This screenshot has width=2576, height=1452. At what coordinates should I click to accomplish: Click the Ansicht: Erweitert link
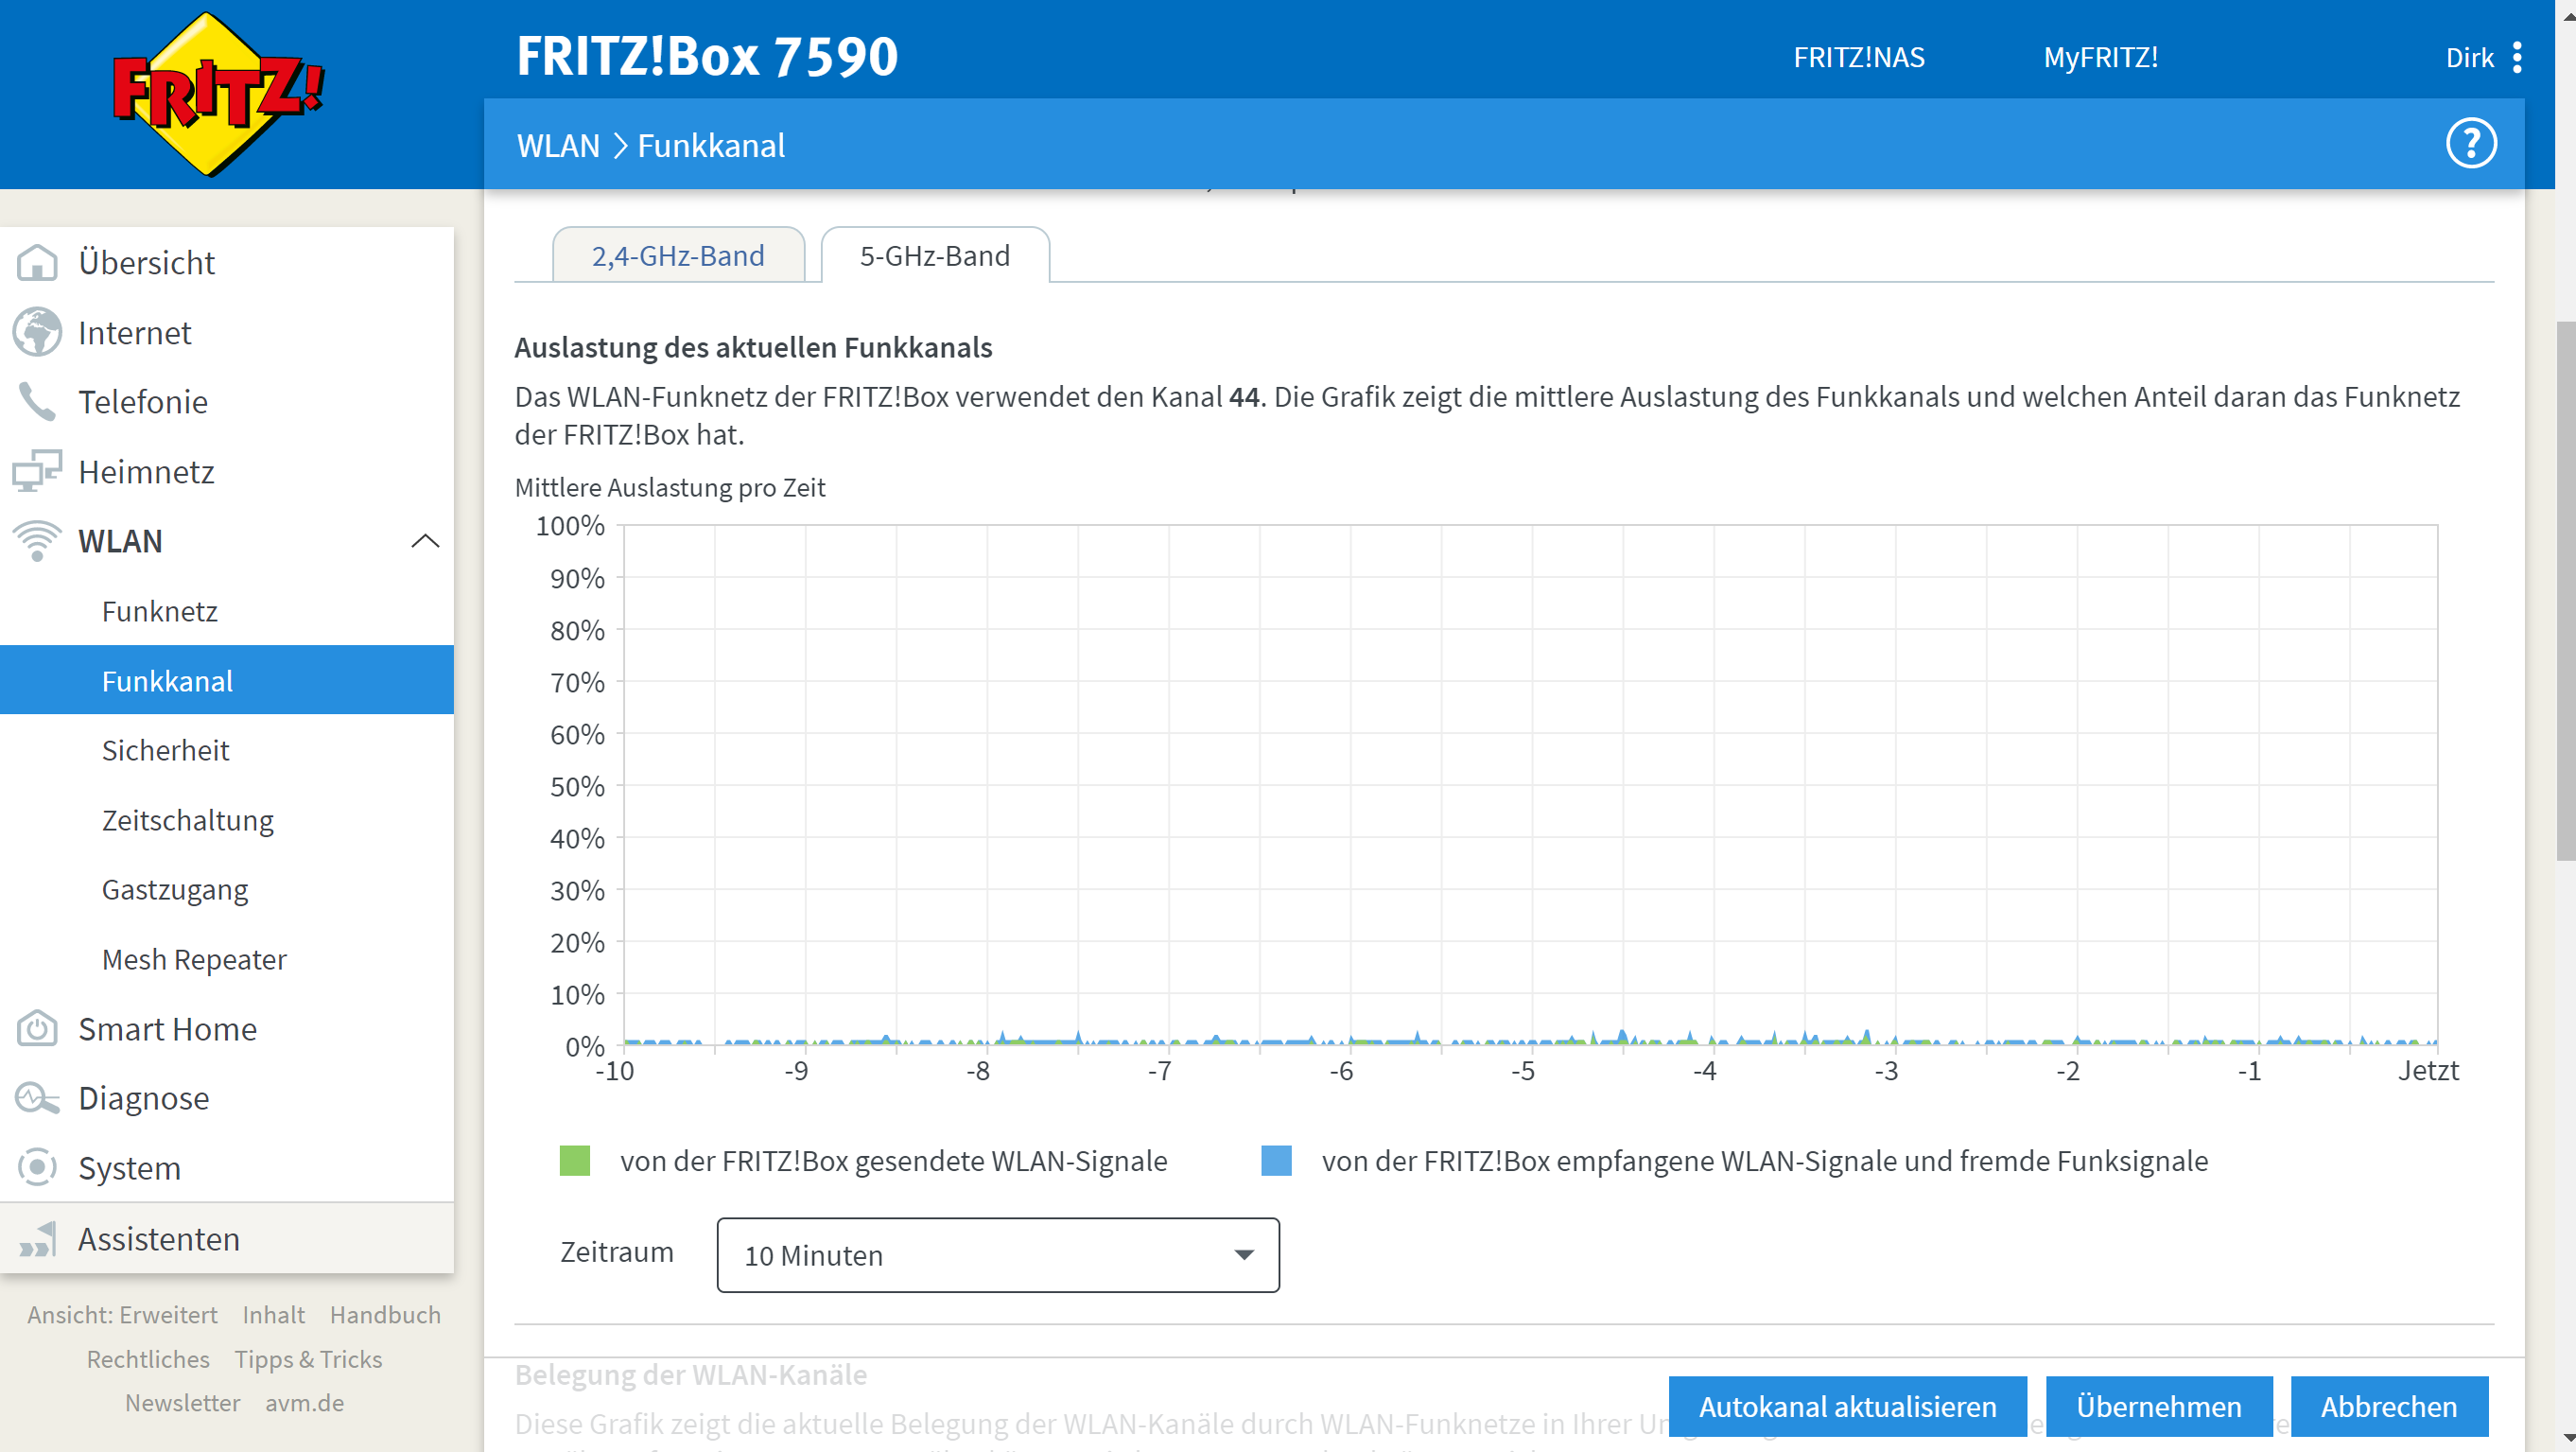coord(122,1314)
